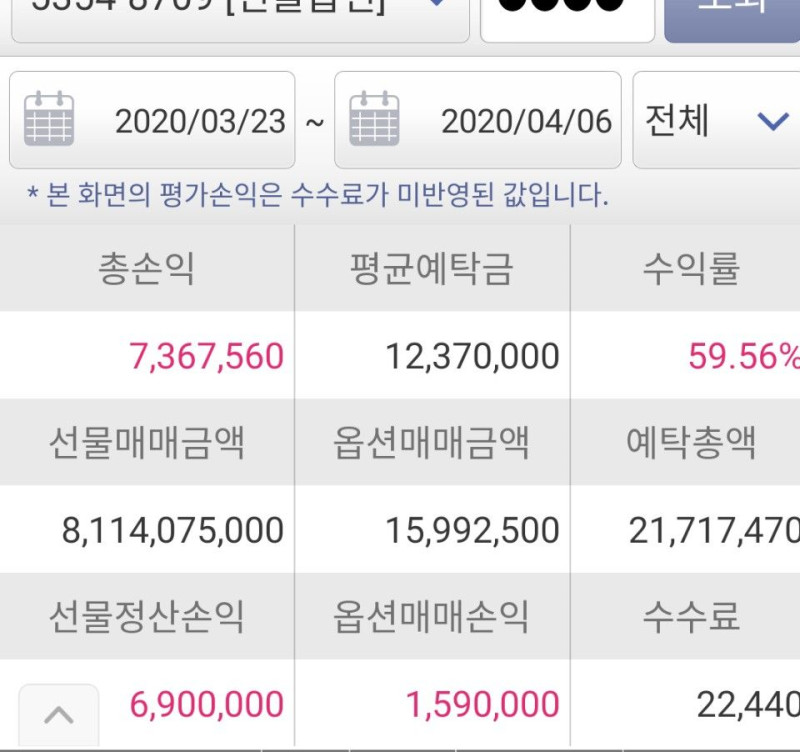Image resolution: width=800 pixels, height=752 pixels.
Task: Tap the 총손익 column header
Action: pos(147,269)
